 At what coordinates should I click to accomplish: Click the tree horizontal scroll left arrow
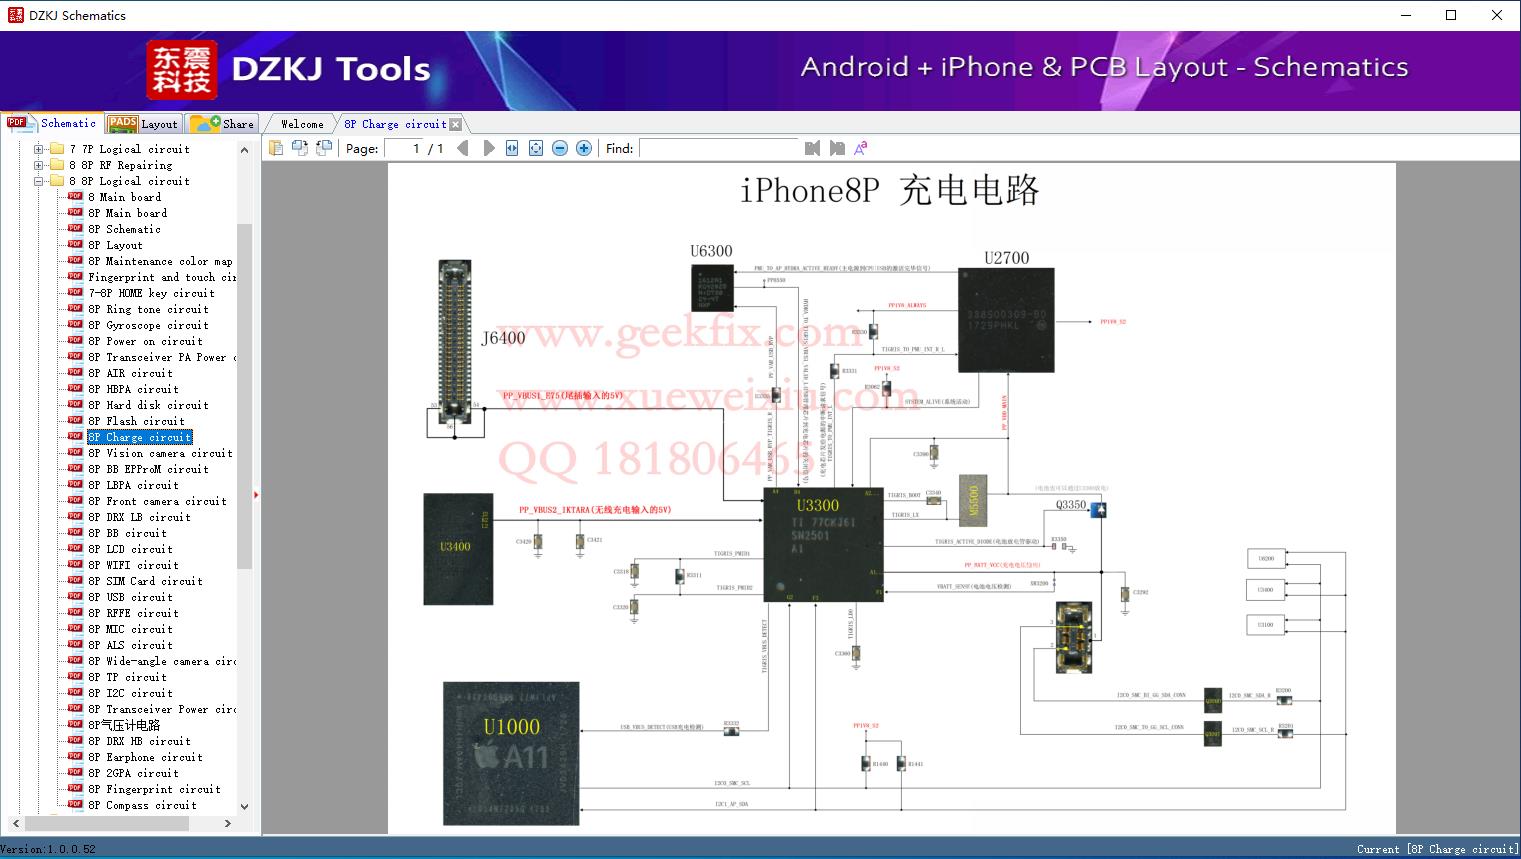coord(14,824)
